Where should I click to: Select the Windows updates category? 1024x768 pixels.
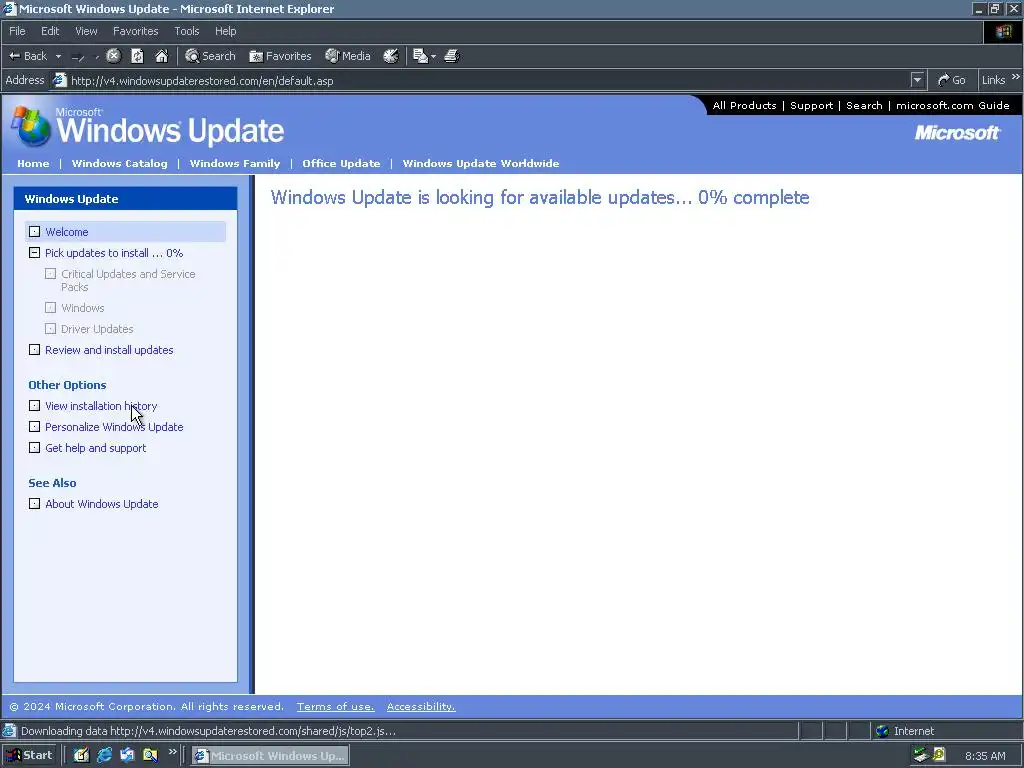pyautogui.click(x=83, y=308)
